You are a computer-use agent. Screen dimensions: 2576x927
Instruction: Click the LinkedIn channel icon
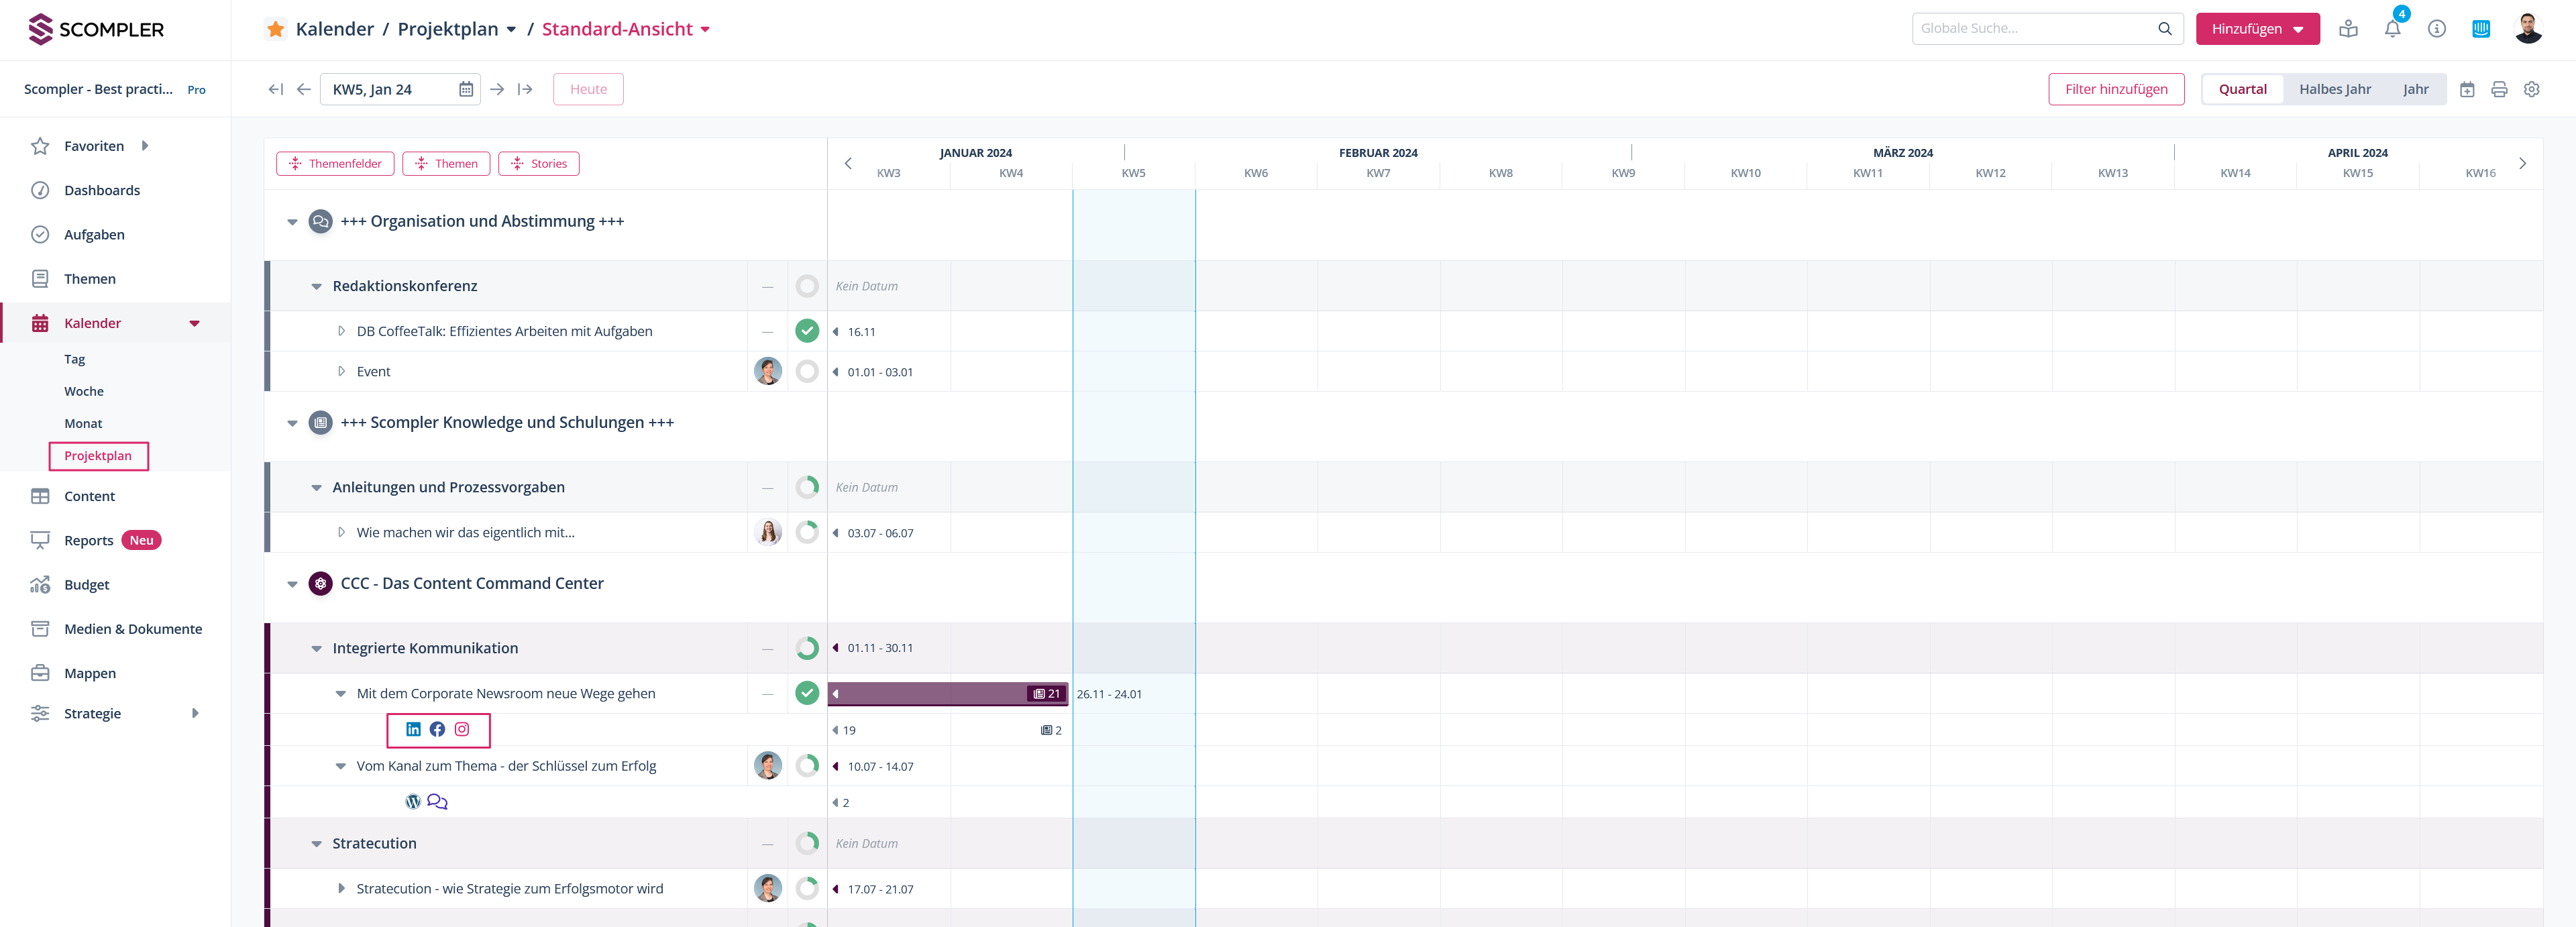[x=413, y=729]
